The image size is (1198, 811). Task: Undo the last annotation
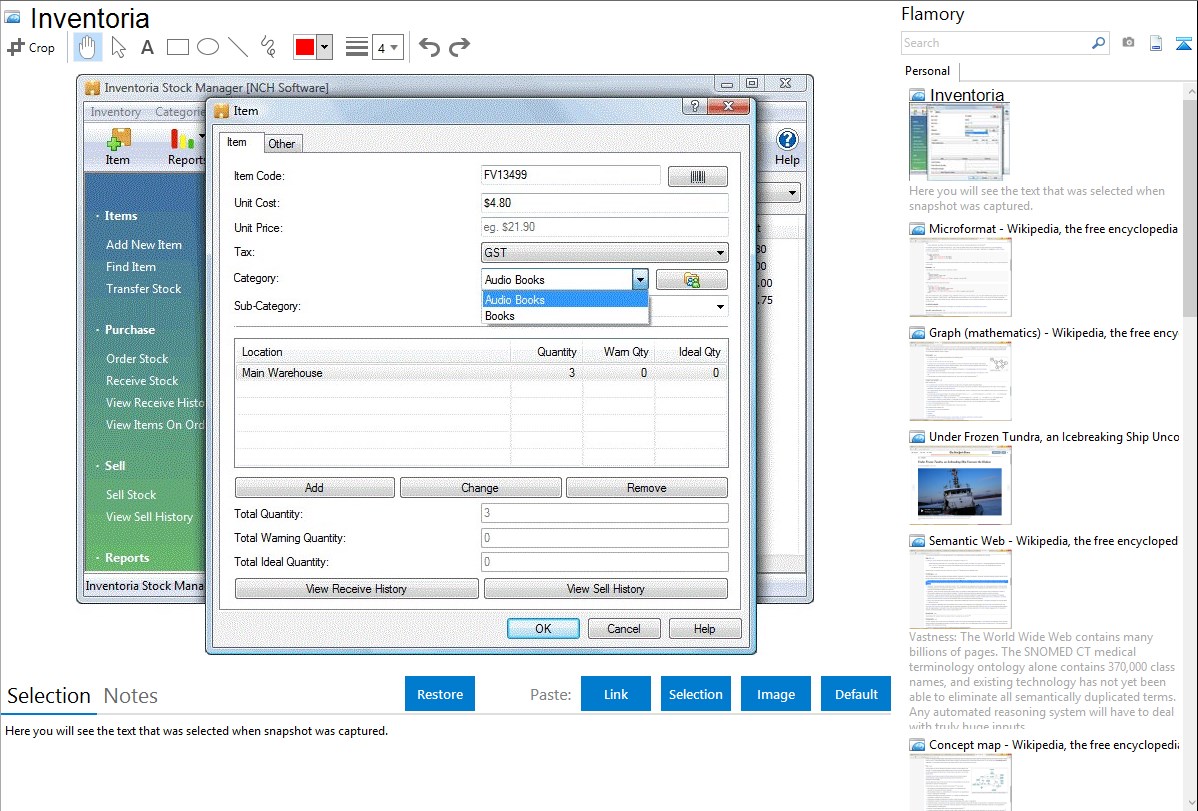point(429,47)
